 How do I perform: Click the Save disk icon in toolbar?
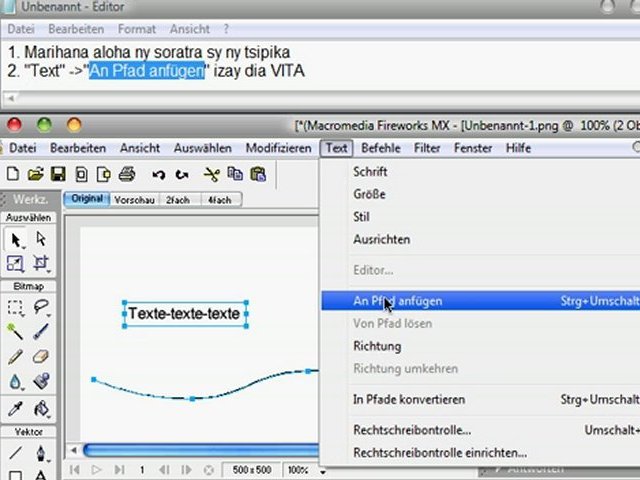[x=58, y=173]
